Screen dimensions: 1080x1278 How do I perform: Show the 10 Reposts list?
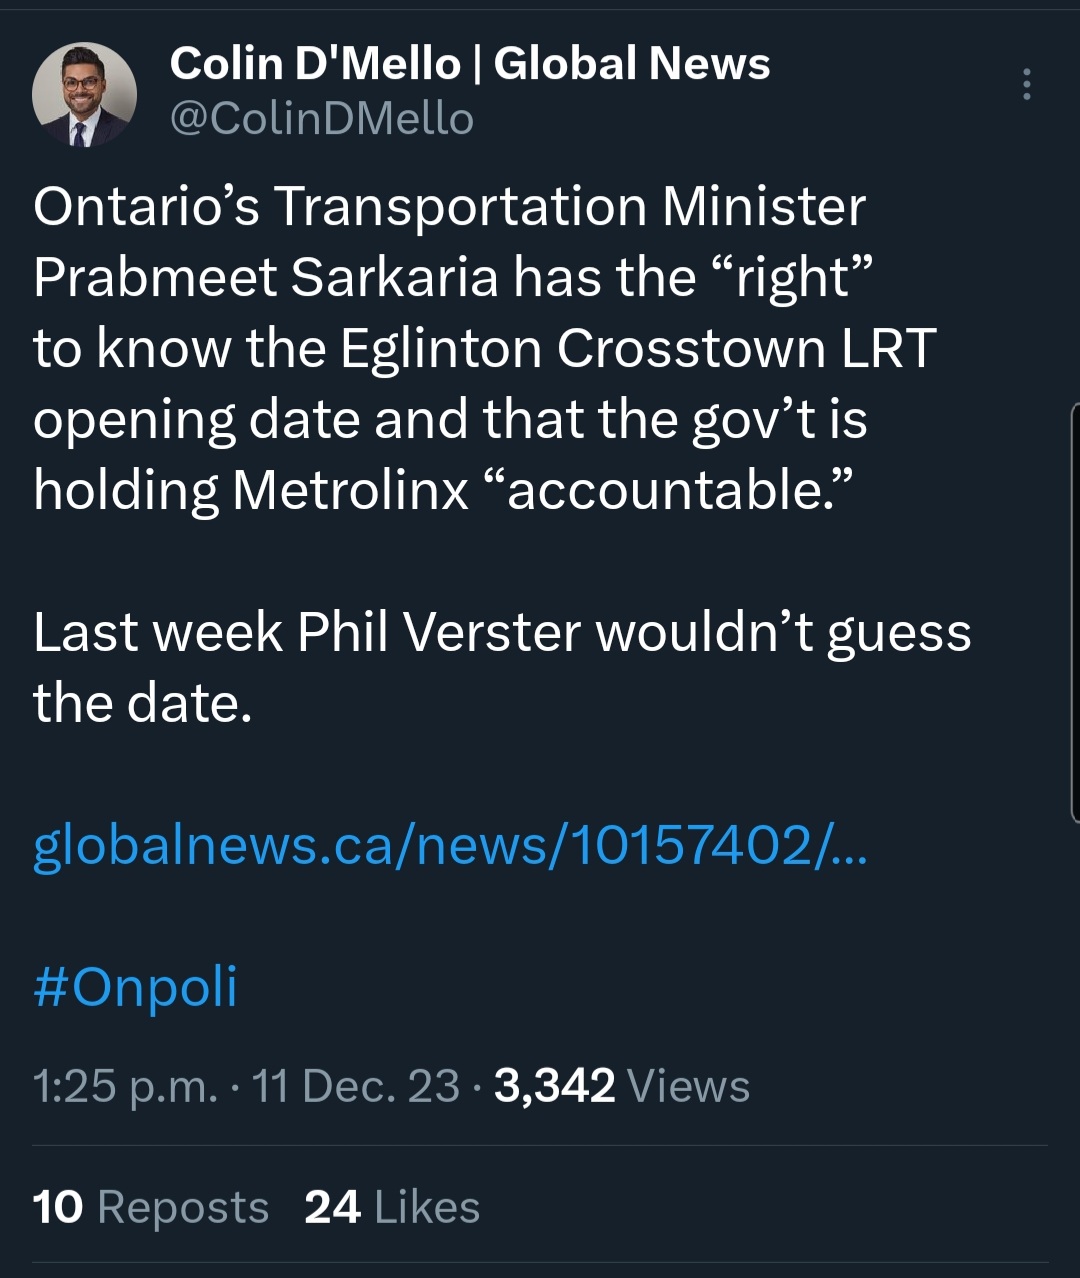(151, 1207)
